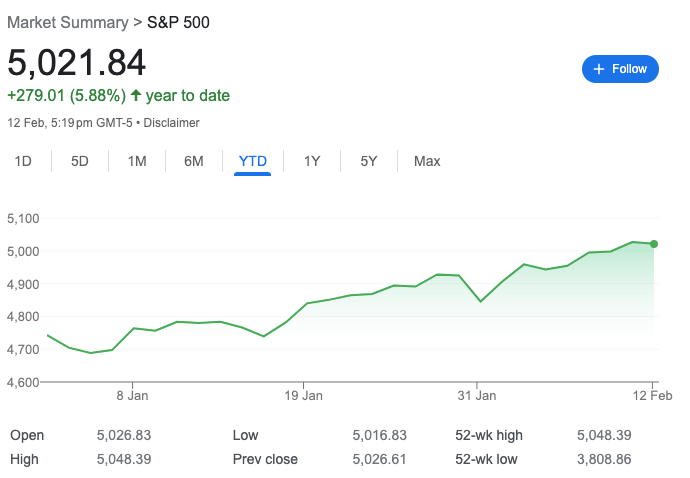Switch to the 1D range tab
The image size is (690, 478).
point(23,161)
